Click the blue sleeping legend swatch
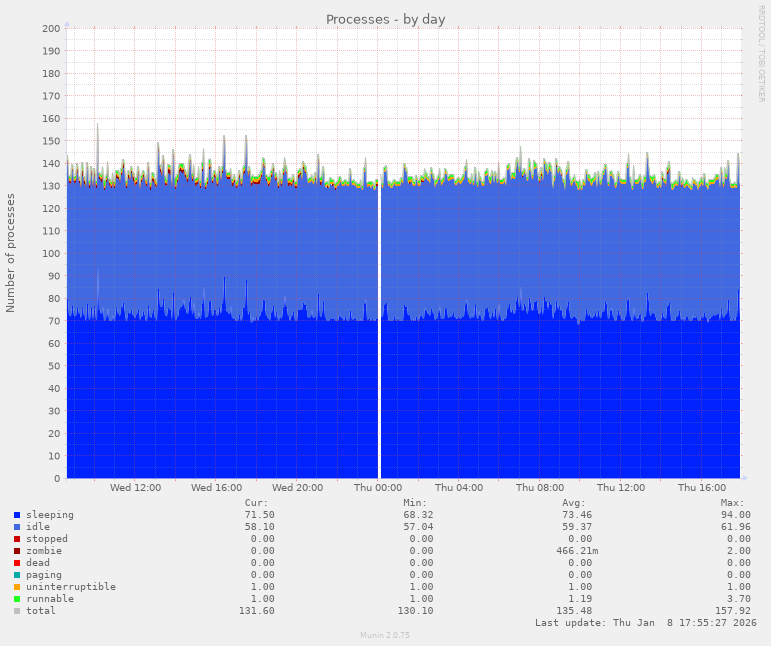The width and height of the screenshot is (771, 646). coord(17,515)
